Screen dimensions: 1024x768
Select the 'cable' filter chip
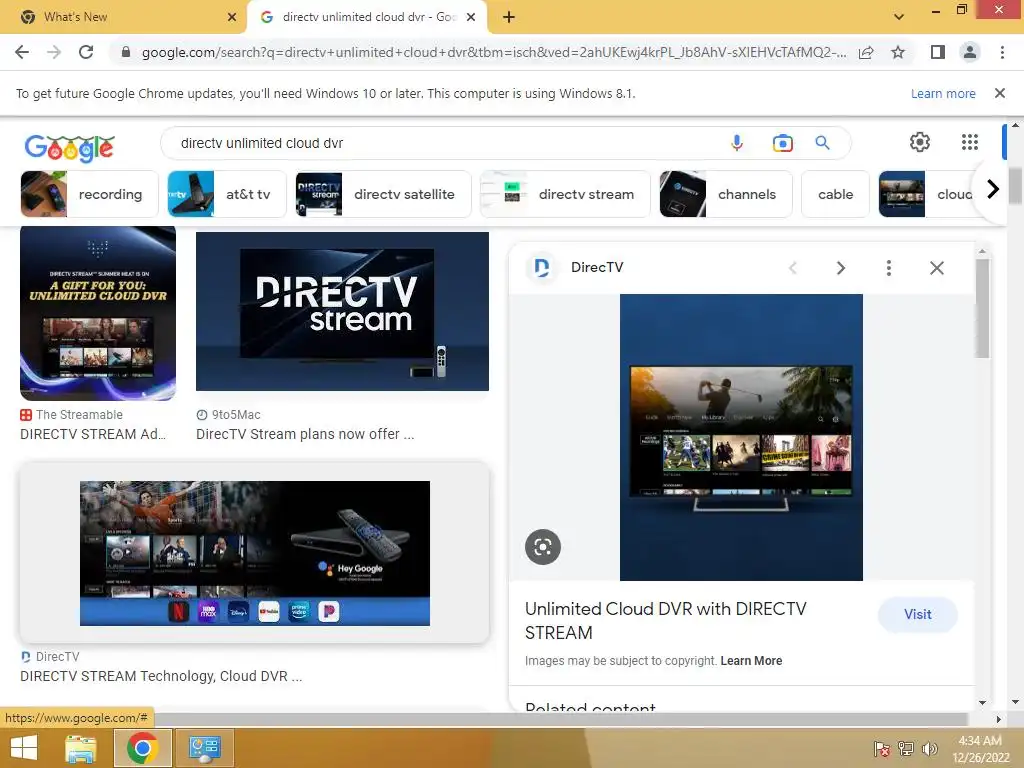[x=835, y=194]
